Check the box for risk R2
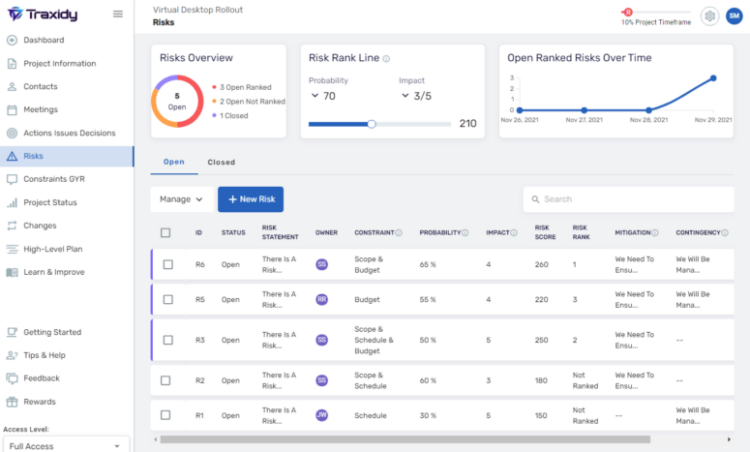The width and height of the screenshot is (750, 452). pyautogui.click(x=165, y=381)
